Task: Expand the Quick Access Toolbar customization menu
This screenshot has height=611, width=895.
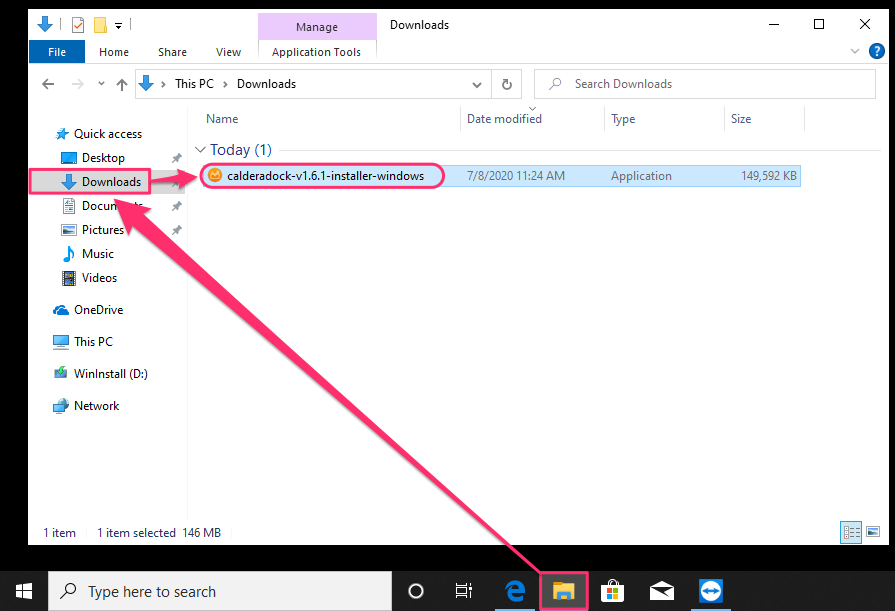Action: 118,26
